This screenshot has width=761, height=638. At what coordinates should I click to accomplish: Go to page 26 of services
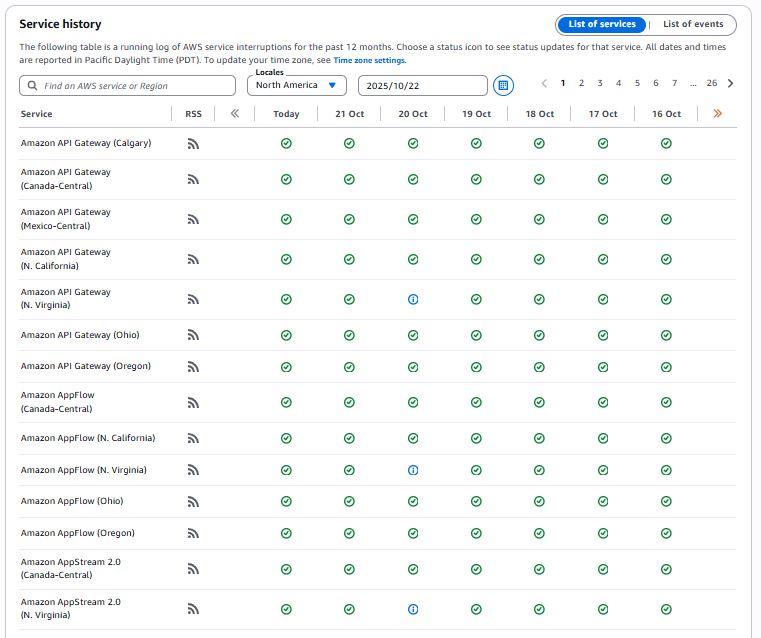(x=711, y=84)
